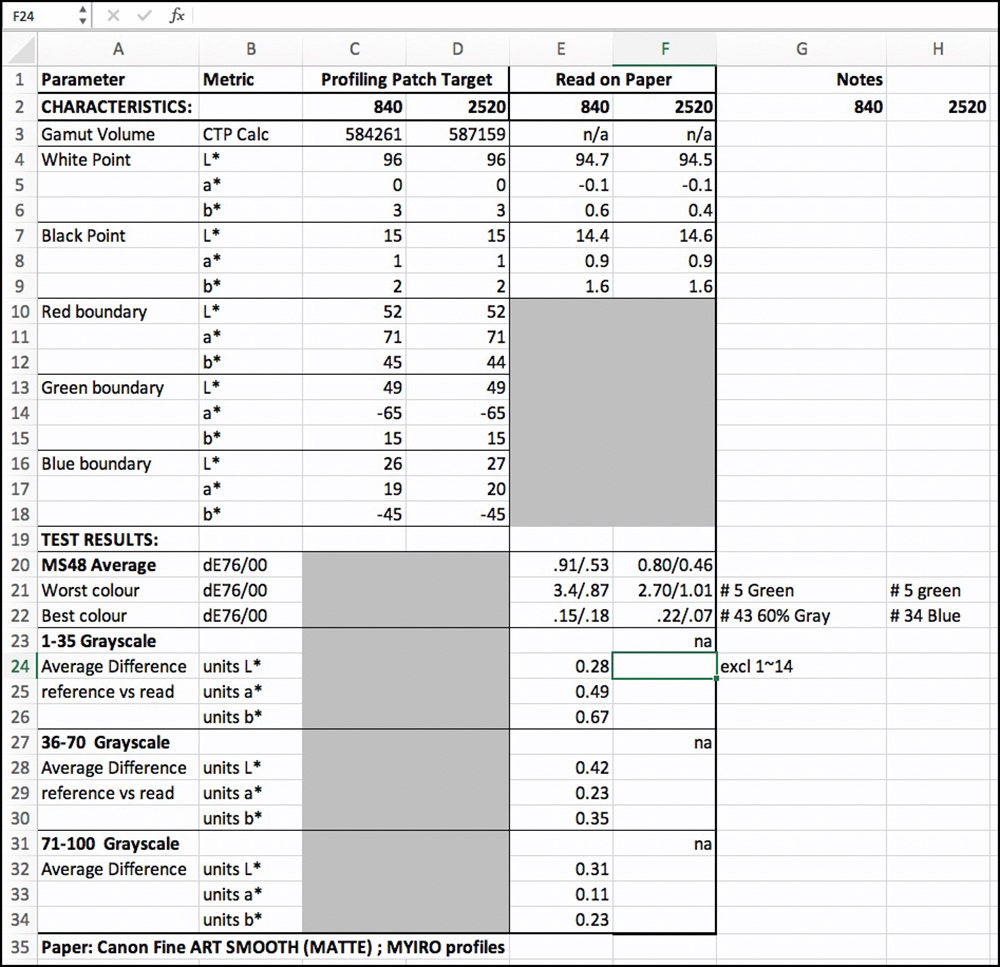Select column A by its header
The width and height of the screenshot is (1000, 967).
pos(118,49)
